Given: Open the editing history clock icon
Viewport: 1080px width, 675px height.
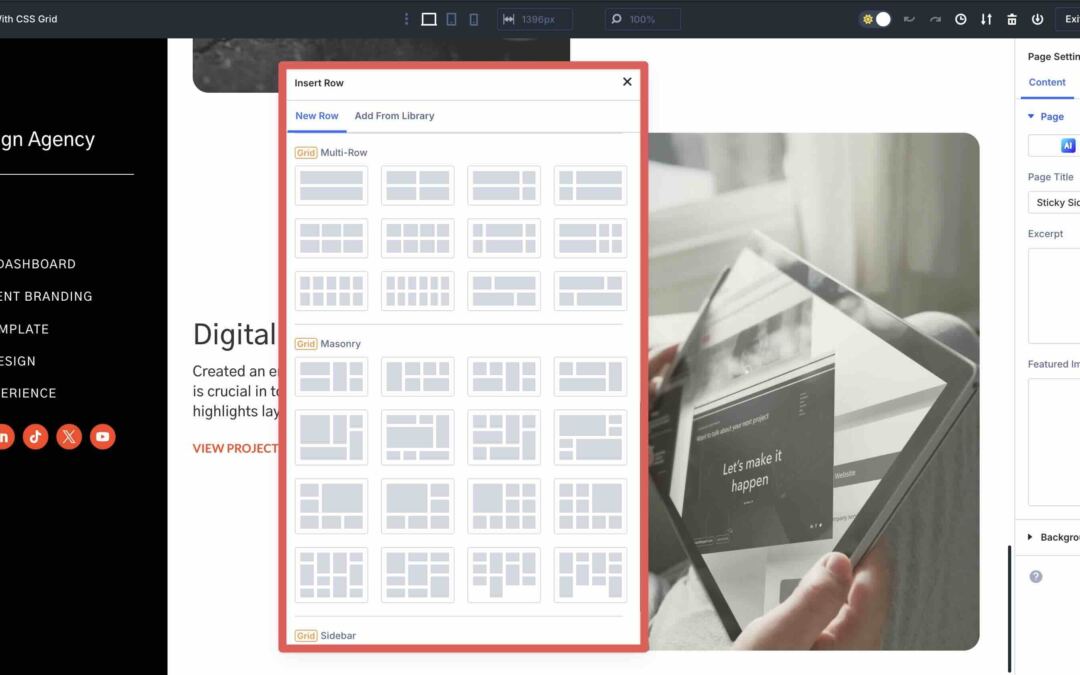Looking at the screenshot, I should click(960, 19).
